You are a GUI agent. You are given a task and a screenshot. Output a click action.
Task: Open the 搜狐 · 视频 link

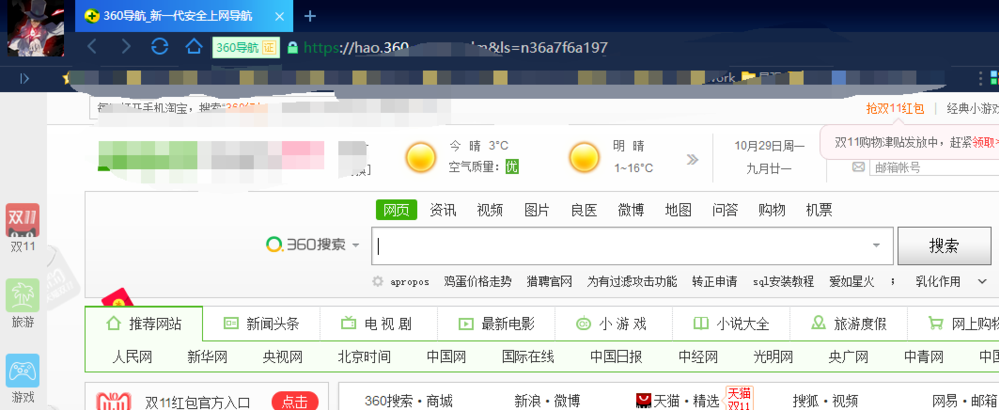825,401
